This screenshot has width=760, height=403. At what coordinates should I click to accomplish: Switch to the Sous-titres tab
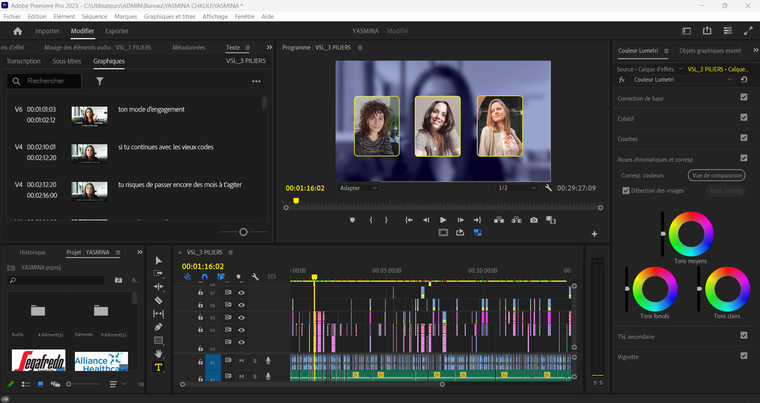(66, 61)
